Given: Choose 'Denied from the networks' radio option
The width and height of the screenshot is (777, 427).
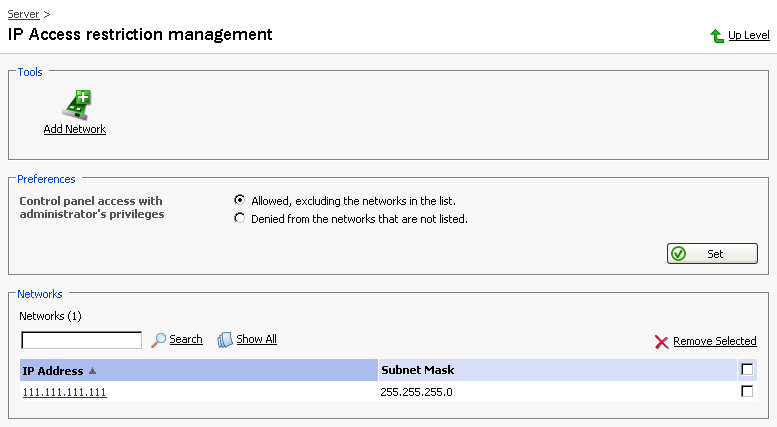Looking at the screenshot, I should coord(239,218).
